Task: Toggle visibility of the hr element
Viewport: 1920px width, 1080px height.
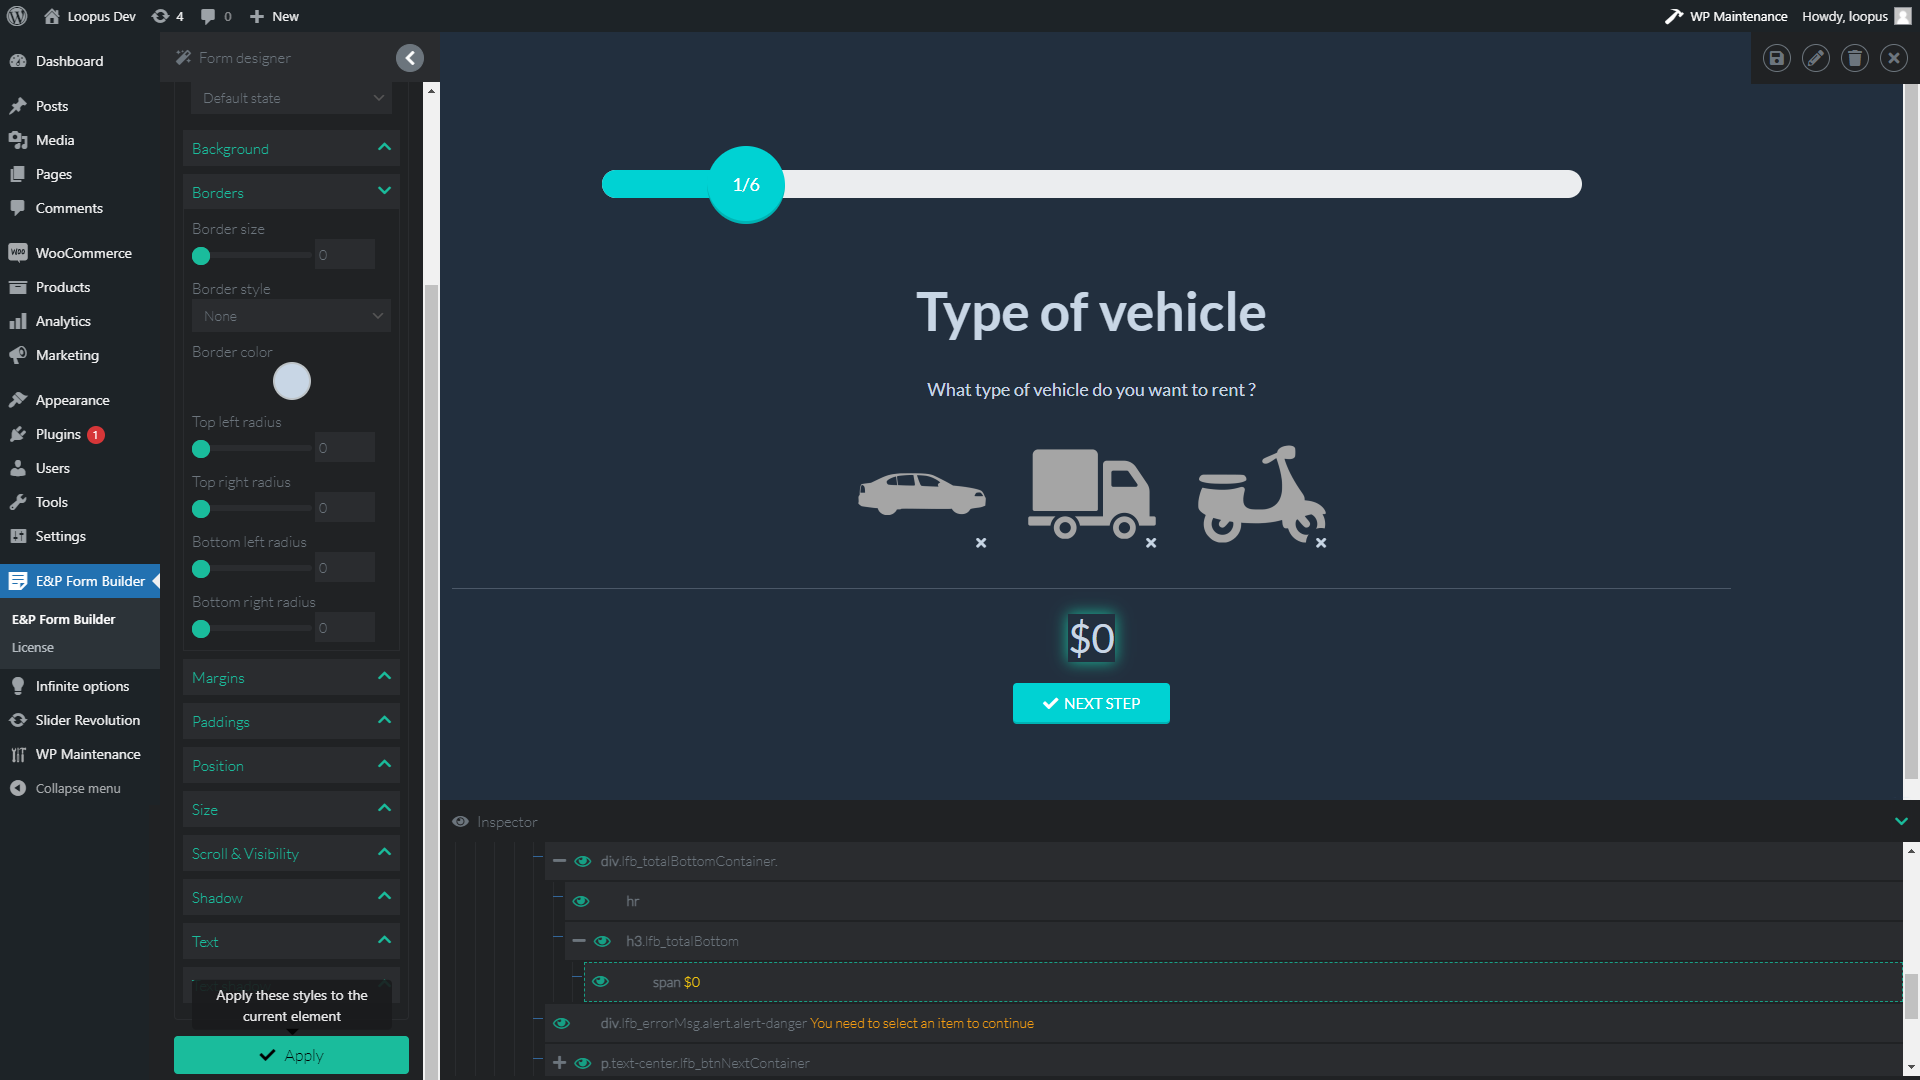Action: 581,901
